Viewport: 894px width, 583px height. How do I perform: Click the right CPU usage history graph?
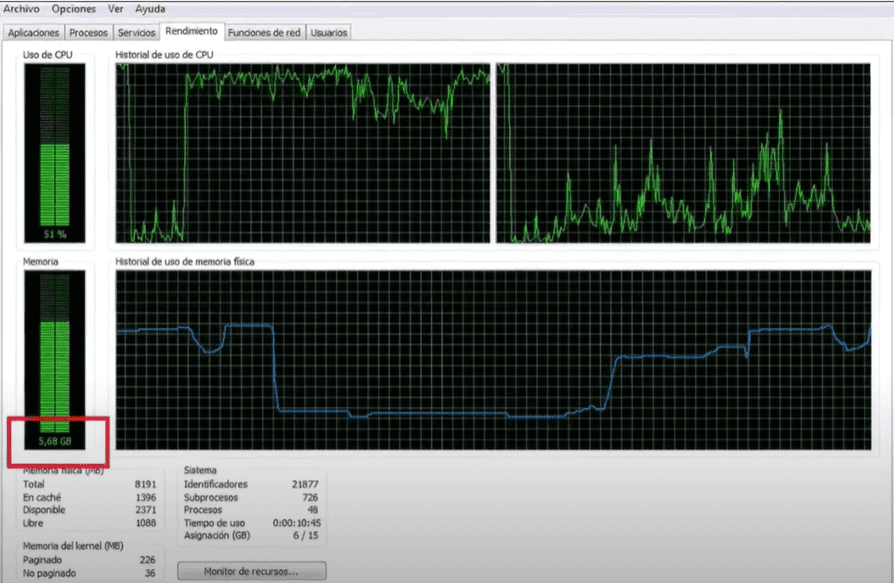684,152
